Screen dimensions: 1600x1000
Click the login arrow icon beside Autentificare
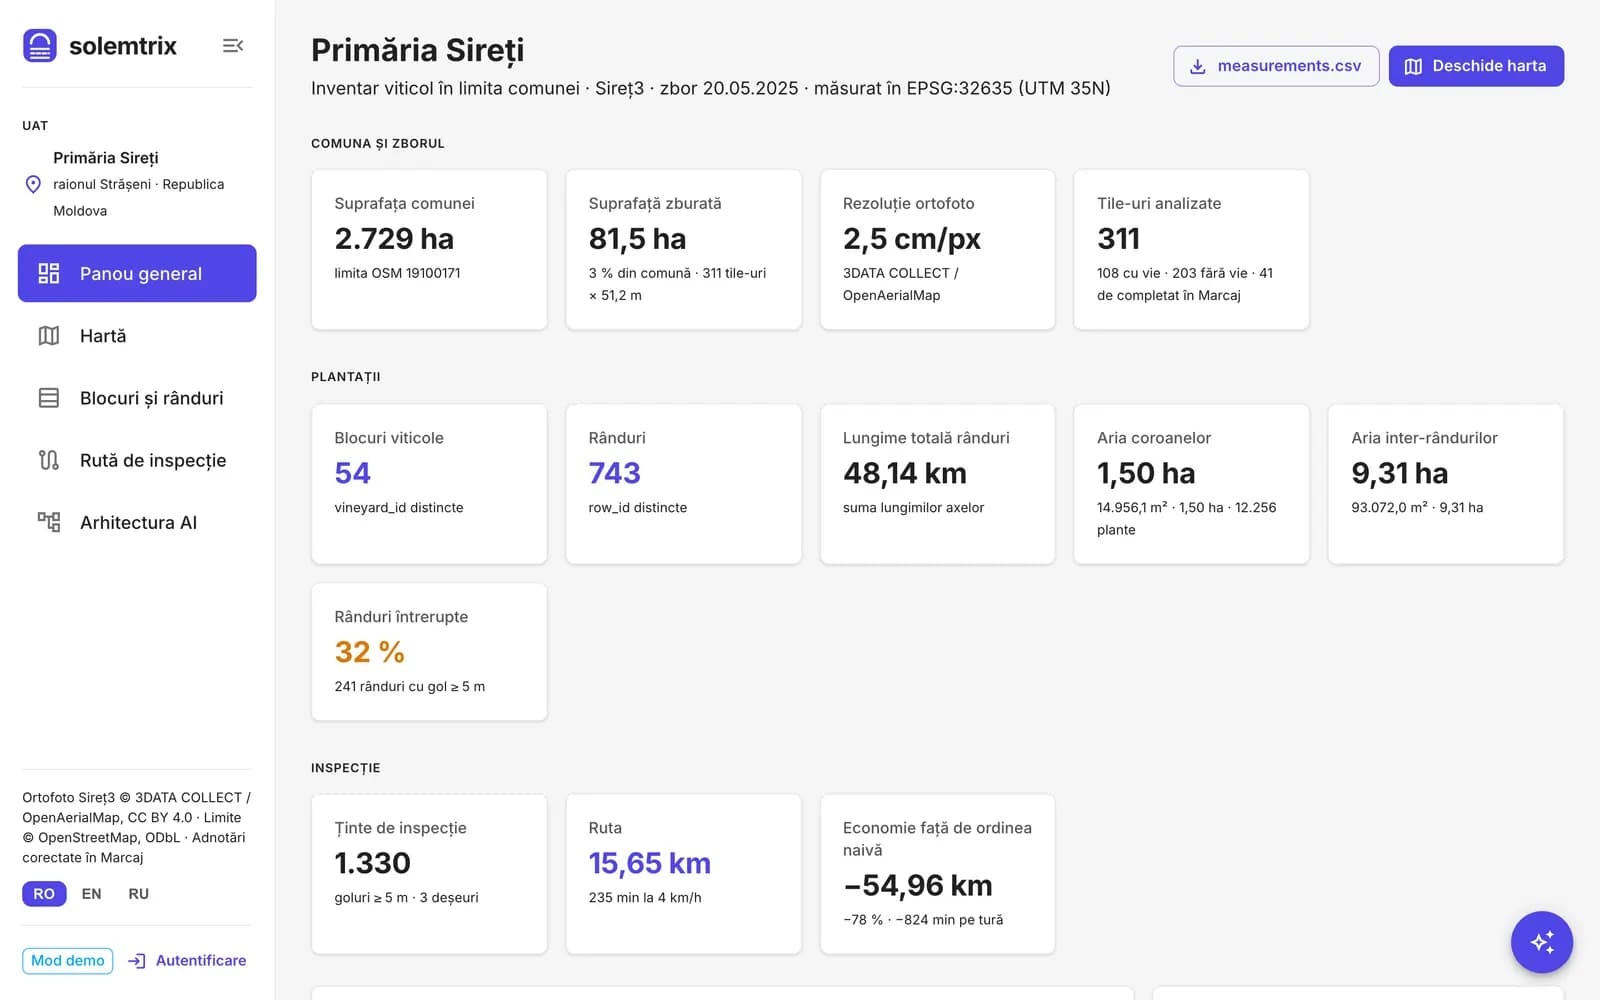click(137, 961)
